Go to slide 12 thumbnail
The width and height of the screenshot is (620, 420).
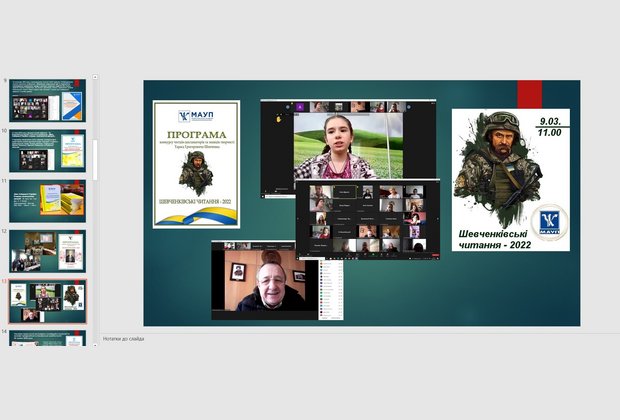click(47, 251)
